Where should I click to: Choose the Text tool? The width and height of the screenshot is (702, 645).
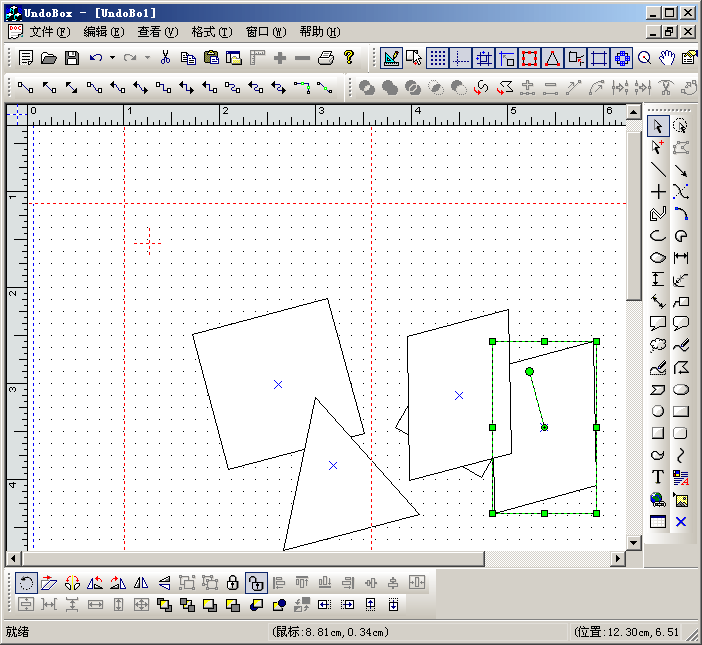coord(657,477)
